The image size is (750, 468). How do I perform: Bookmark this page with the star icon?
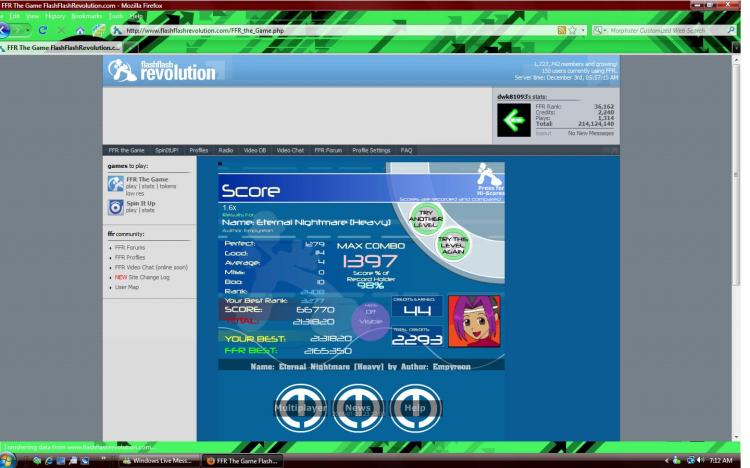pyautogui.click(x=573, y=30)
